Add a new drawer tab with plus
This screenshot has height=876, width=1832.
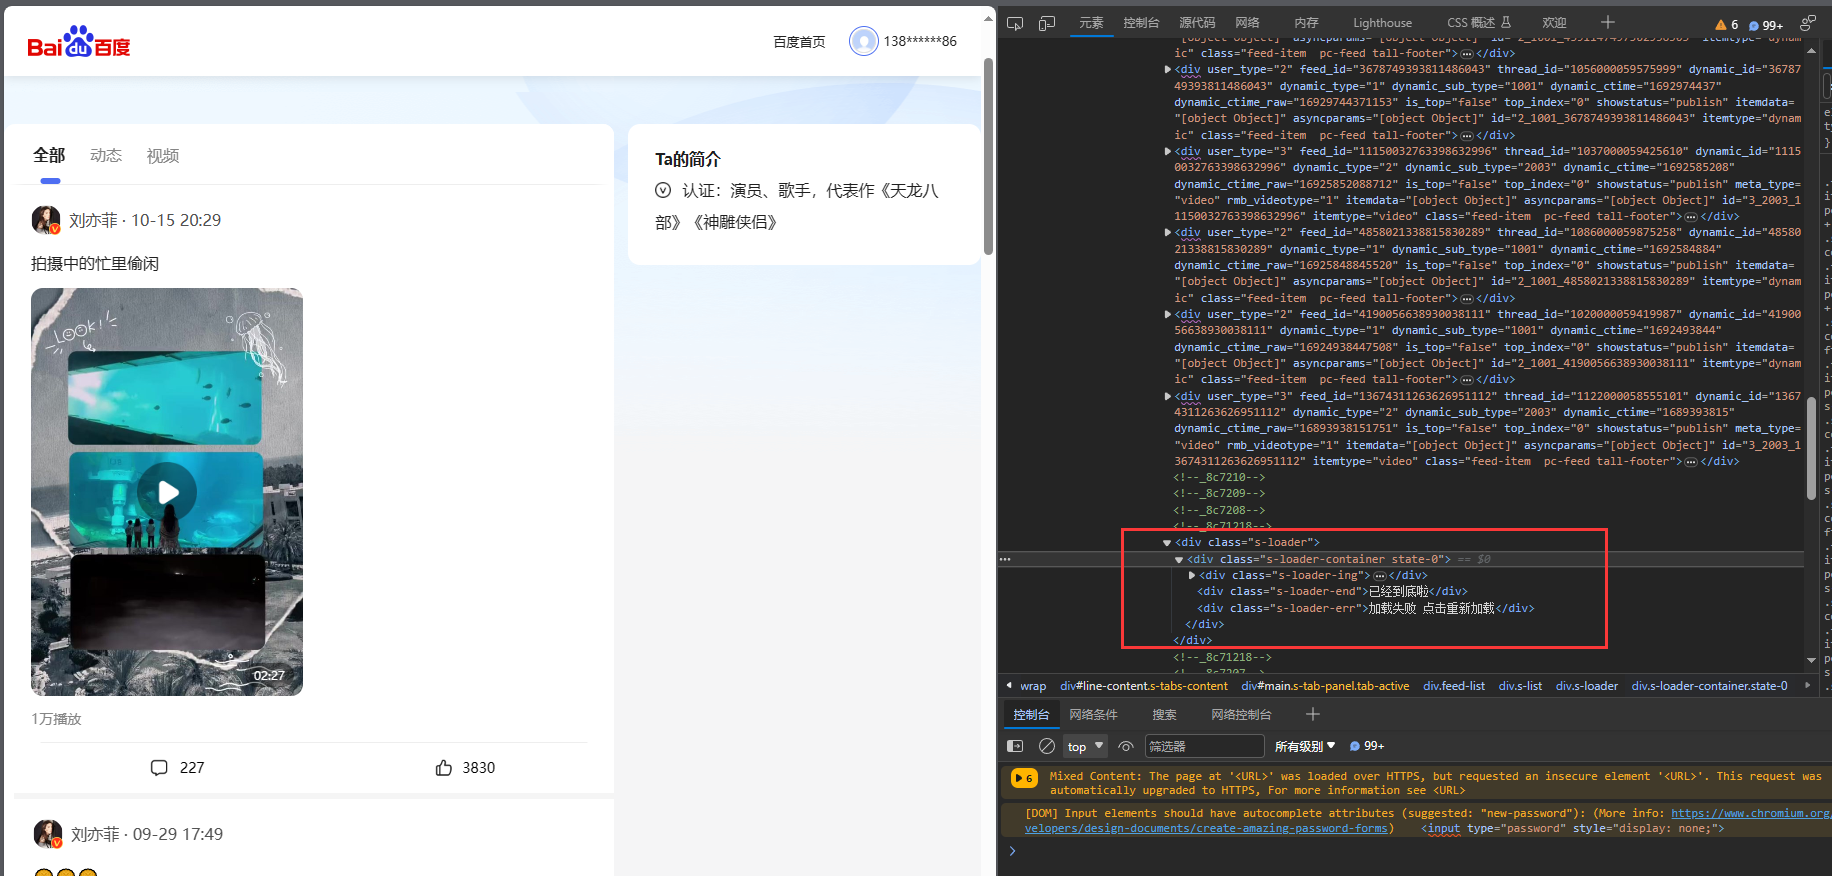coord(1313,714)
